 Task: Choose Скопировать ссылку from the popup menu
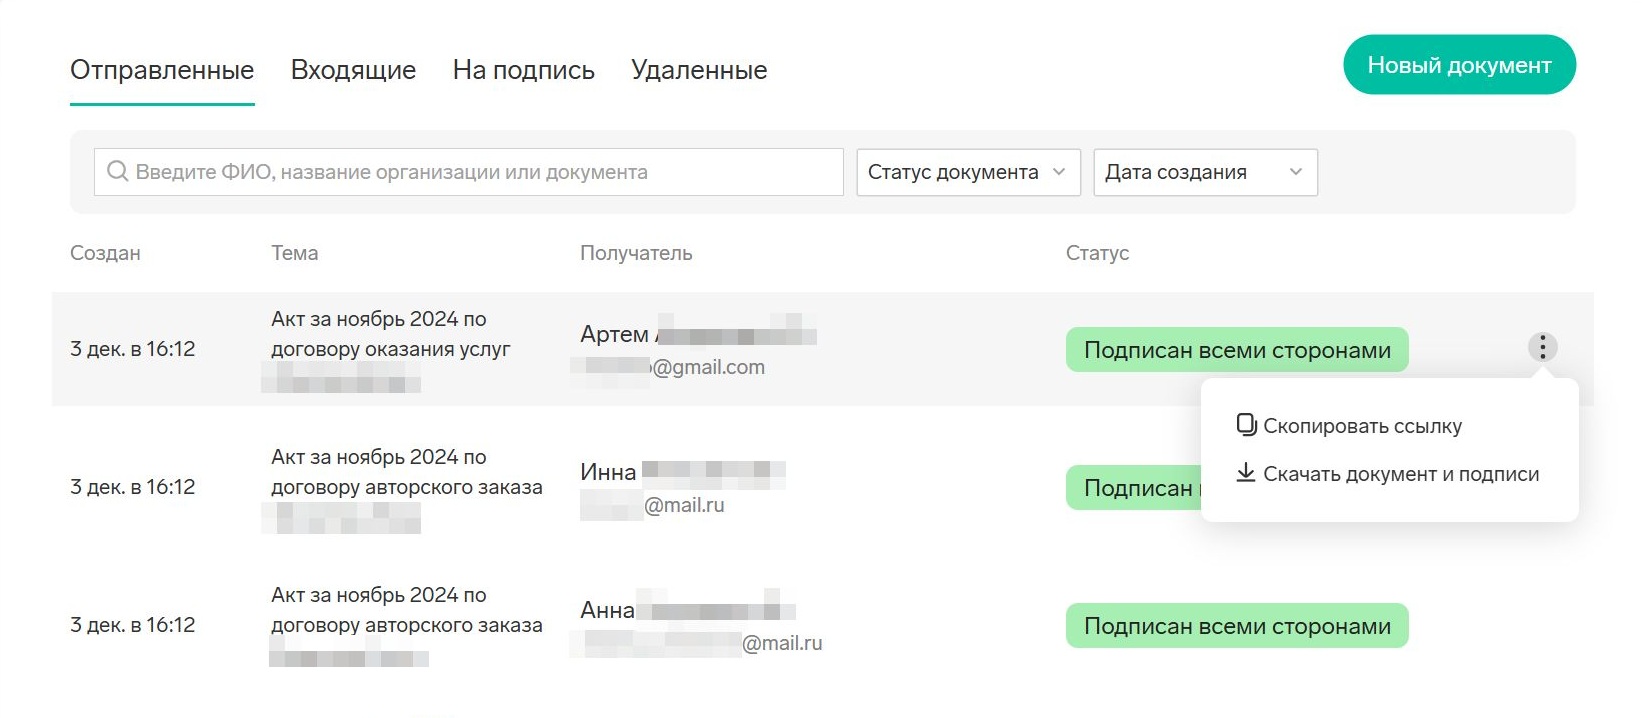pyautogui.click(x=1361, y=426)
